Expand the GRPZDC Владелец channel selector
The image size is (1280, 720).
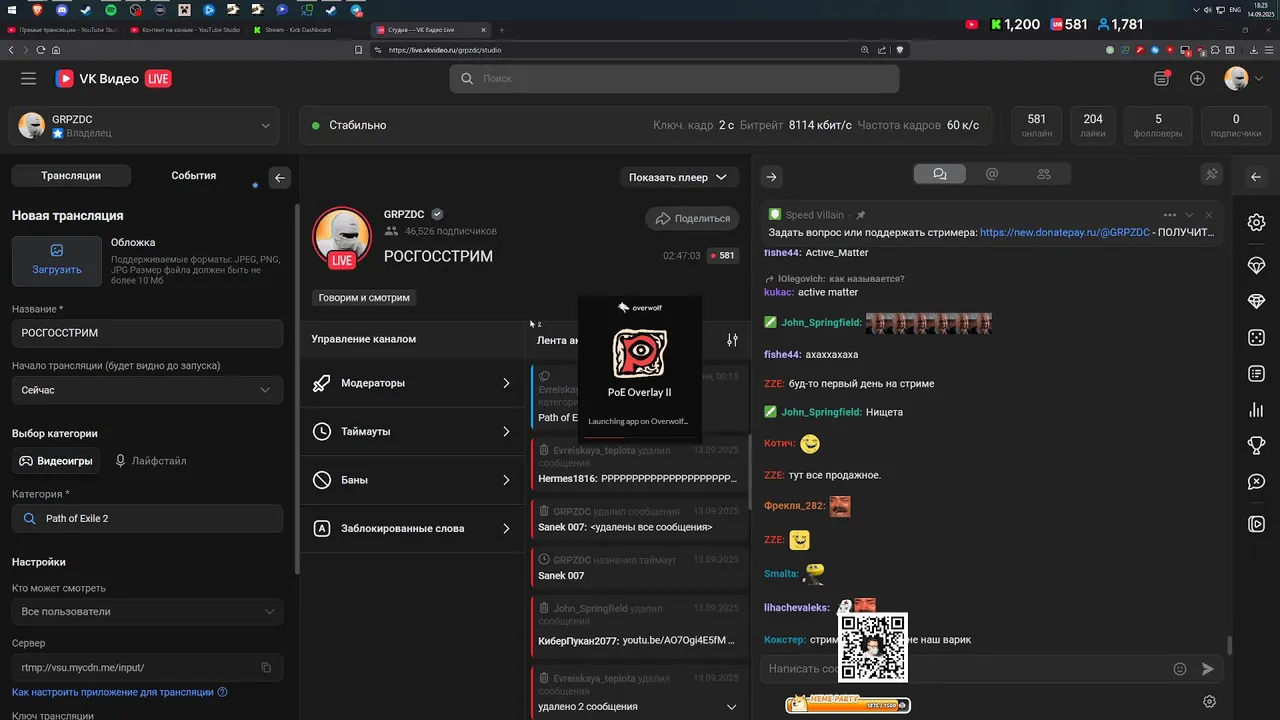146,126
